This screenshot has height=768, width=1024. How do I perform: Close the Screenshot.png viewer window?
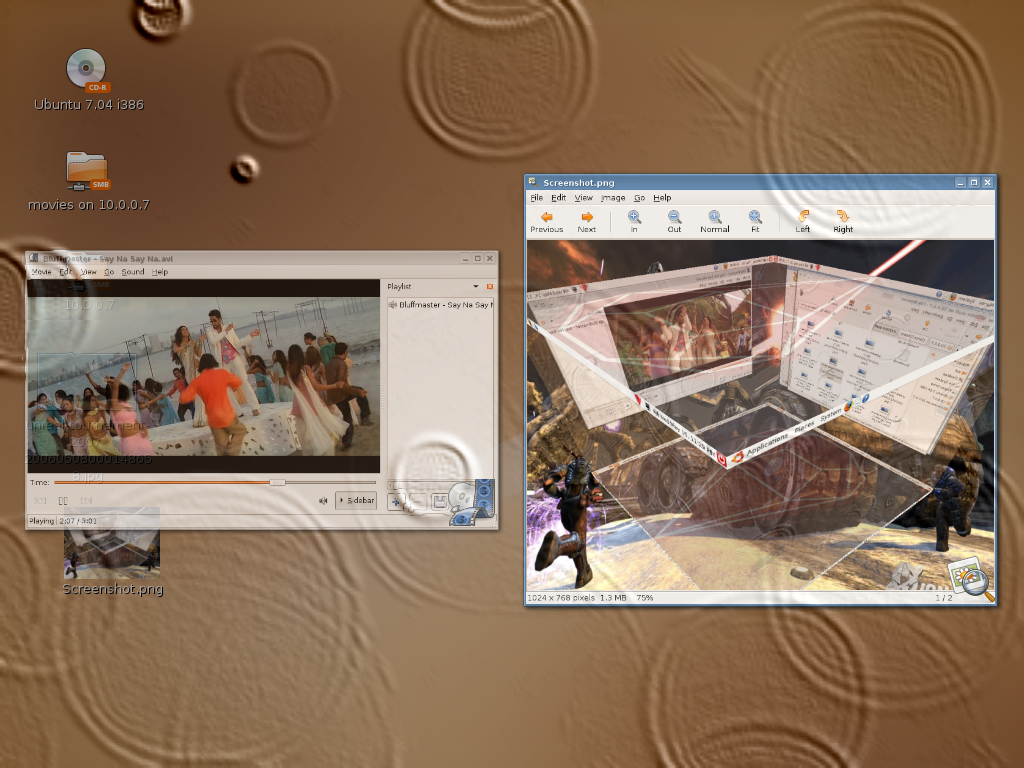tap(987, 183)
